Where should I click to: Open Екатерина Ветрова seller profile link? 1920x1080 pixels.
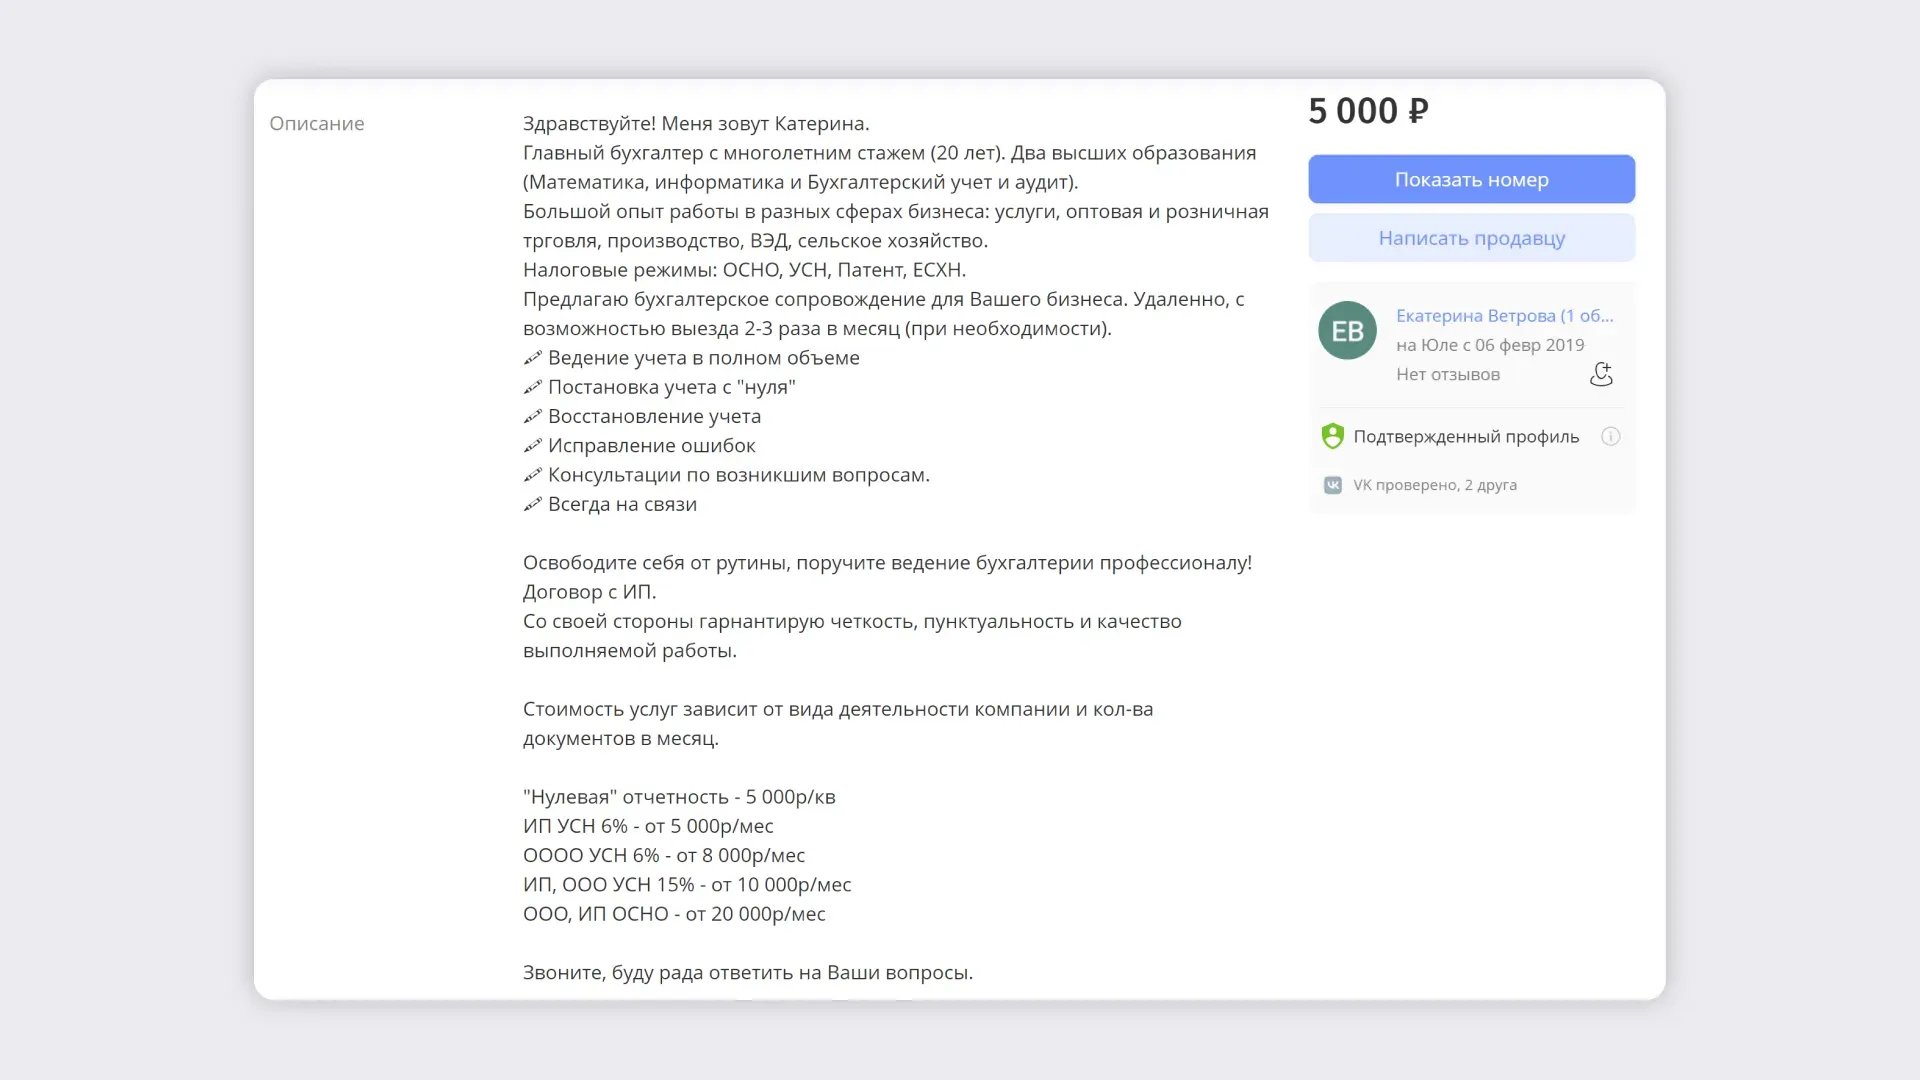tap(1504, 316)
